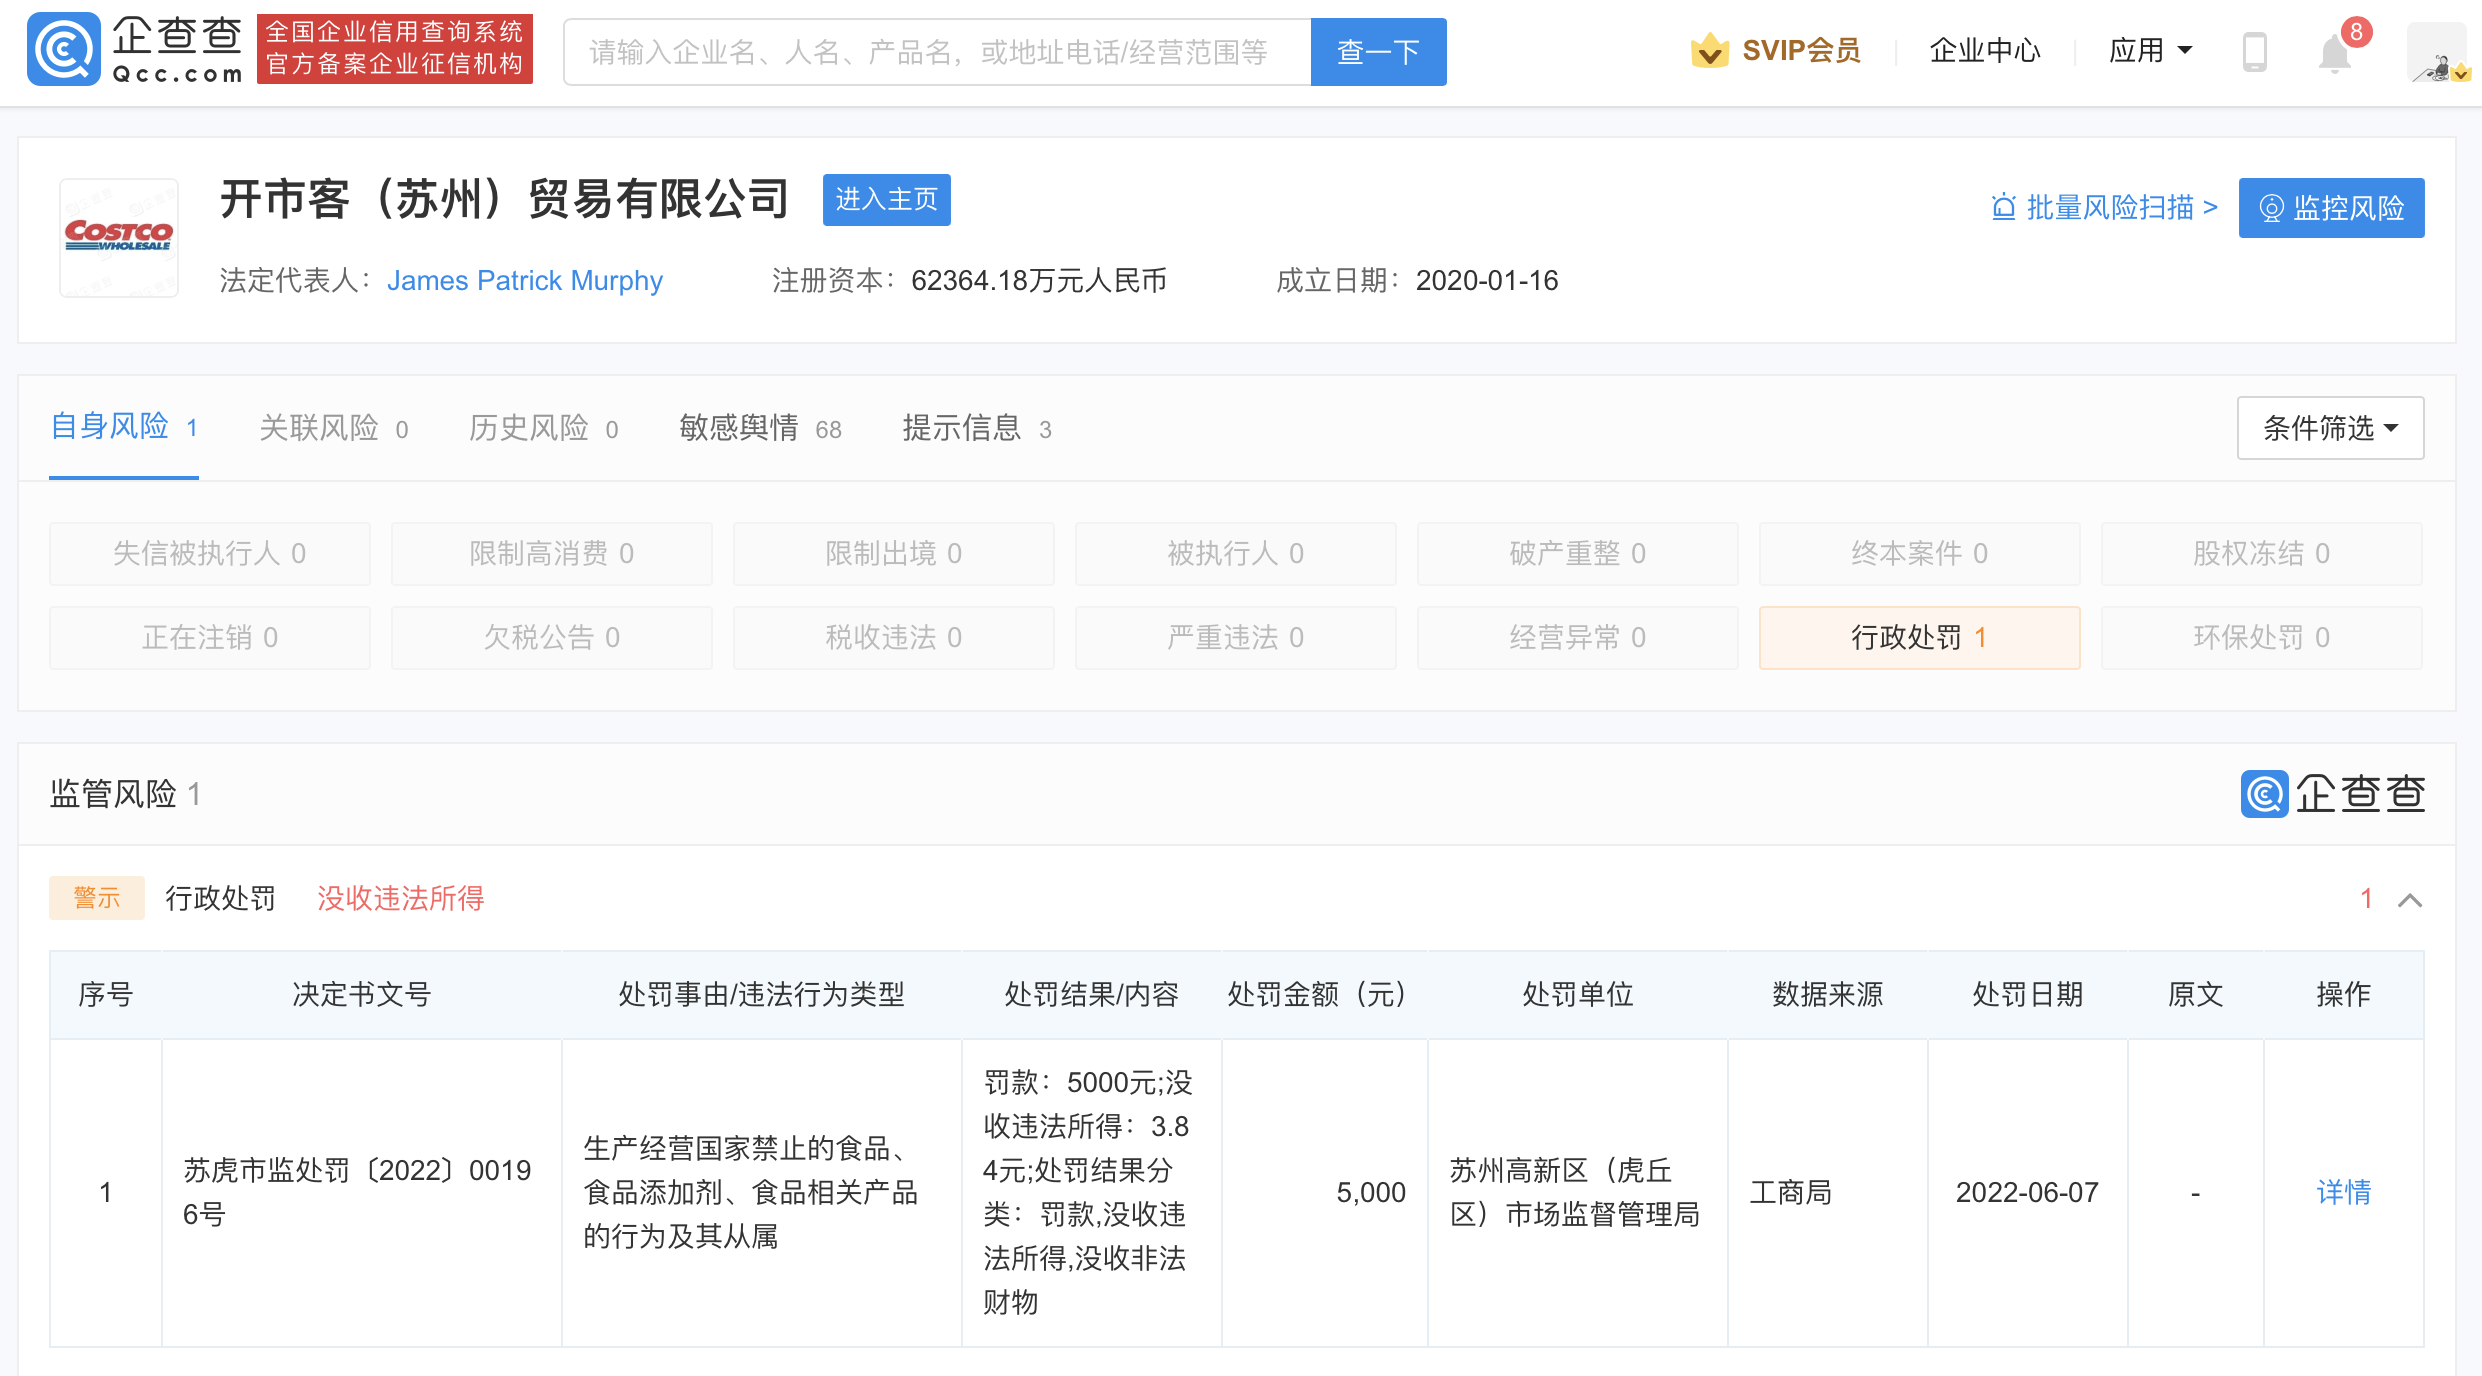Click the 监管风险 1 heading
The image size is (2482, 1376).
click(126, 794)
